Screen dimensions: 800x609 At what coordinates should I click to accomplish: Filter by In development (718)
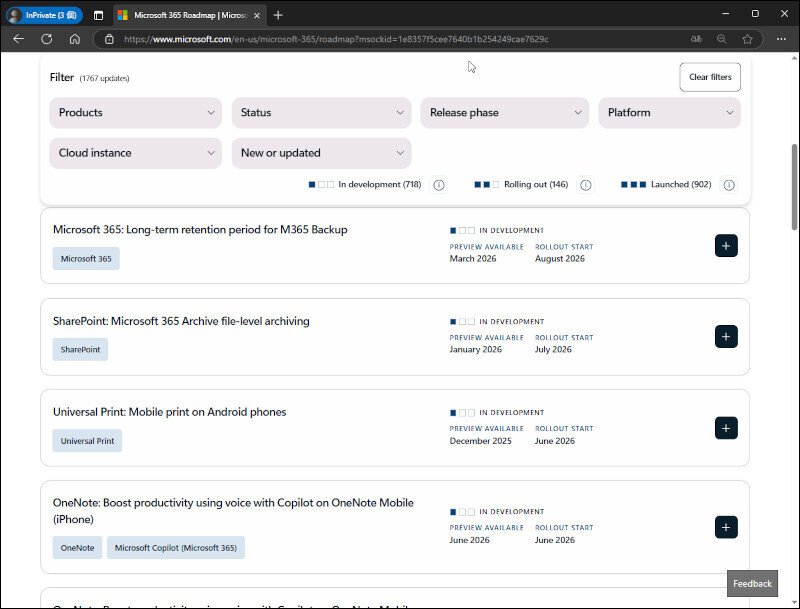pos(365,185)
